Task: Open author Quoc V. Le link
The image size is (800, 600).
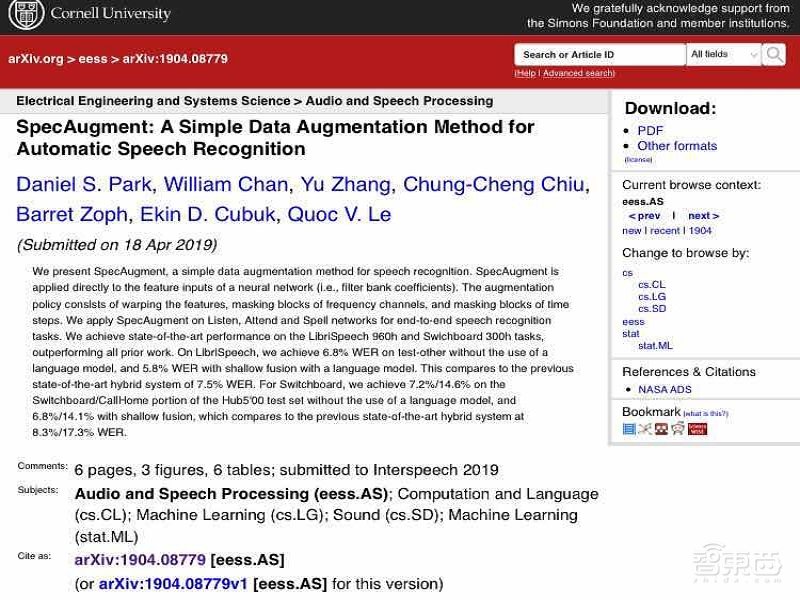Action: click(339, 214)
